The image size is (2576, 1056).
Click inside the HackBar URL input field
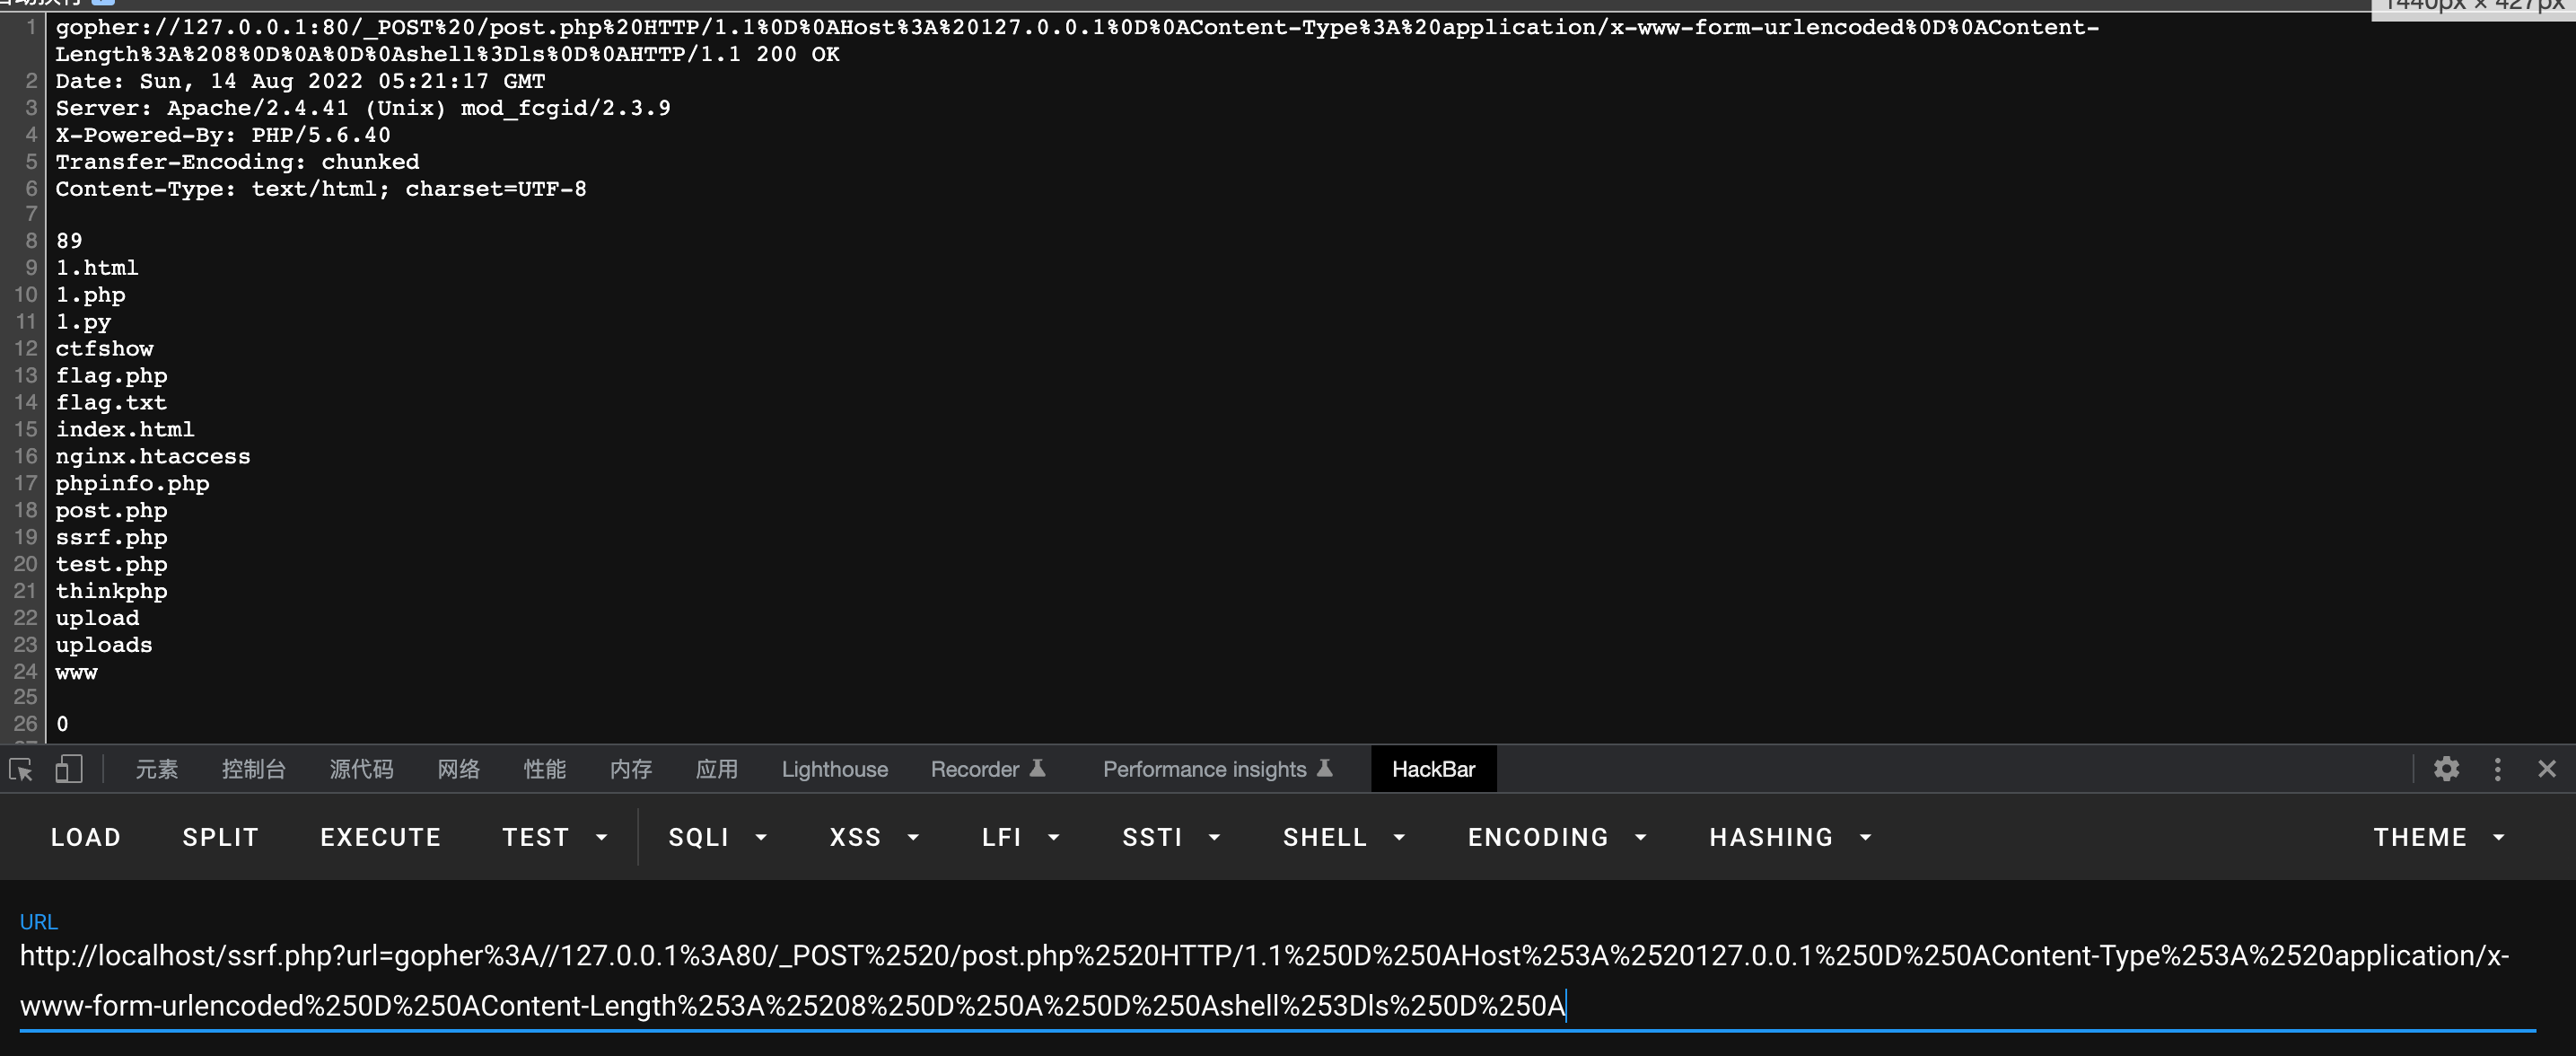click(x=1277, y=981)
